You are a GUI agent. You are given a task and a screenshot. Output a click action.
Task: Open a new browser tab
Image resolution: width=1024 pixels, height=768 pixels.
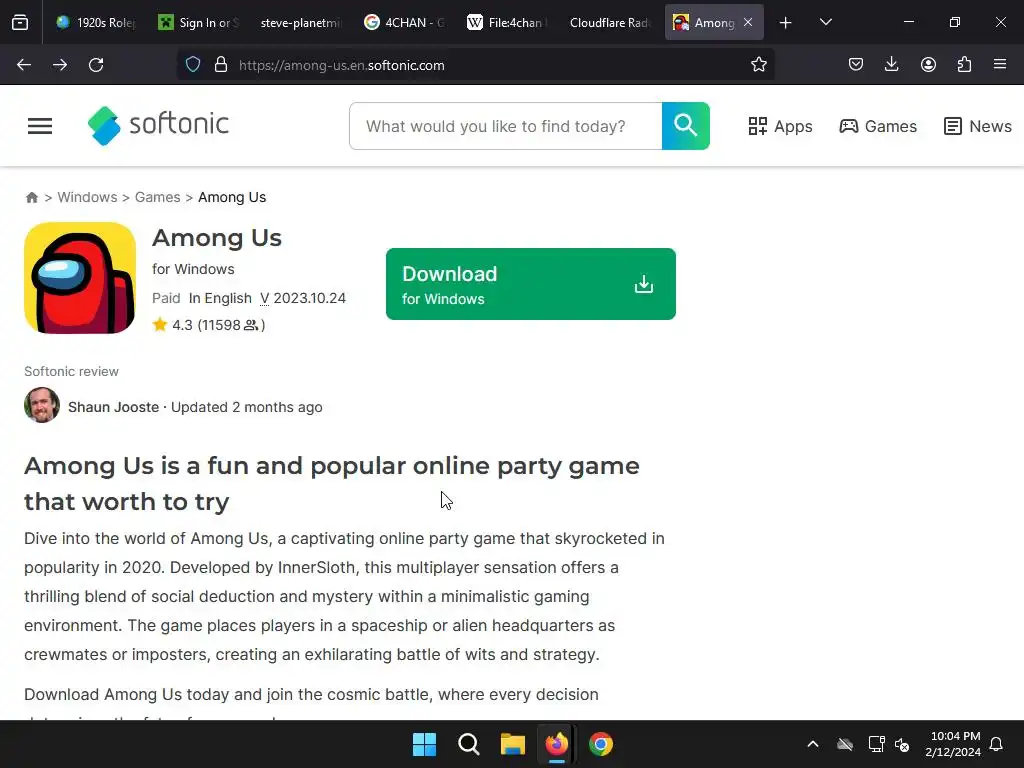(x=786, y=23)
